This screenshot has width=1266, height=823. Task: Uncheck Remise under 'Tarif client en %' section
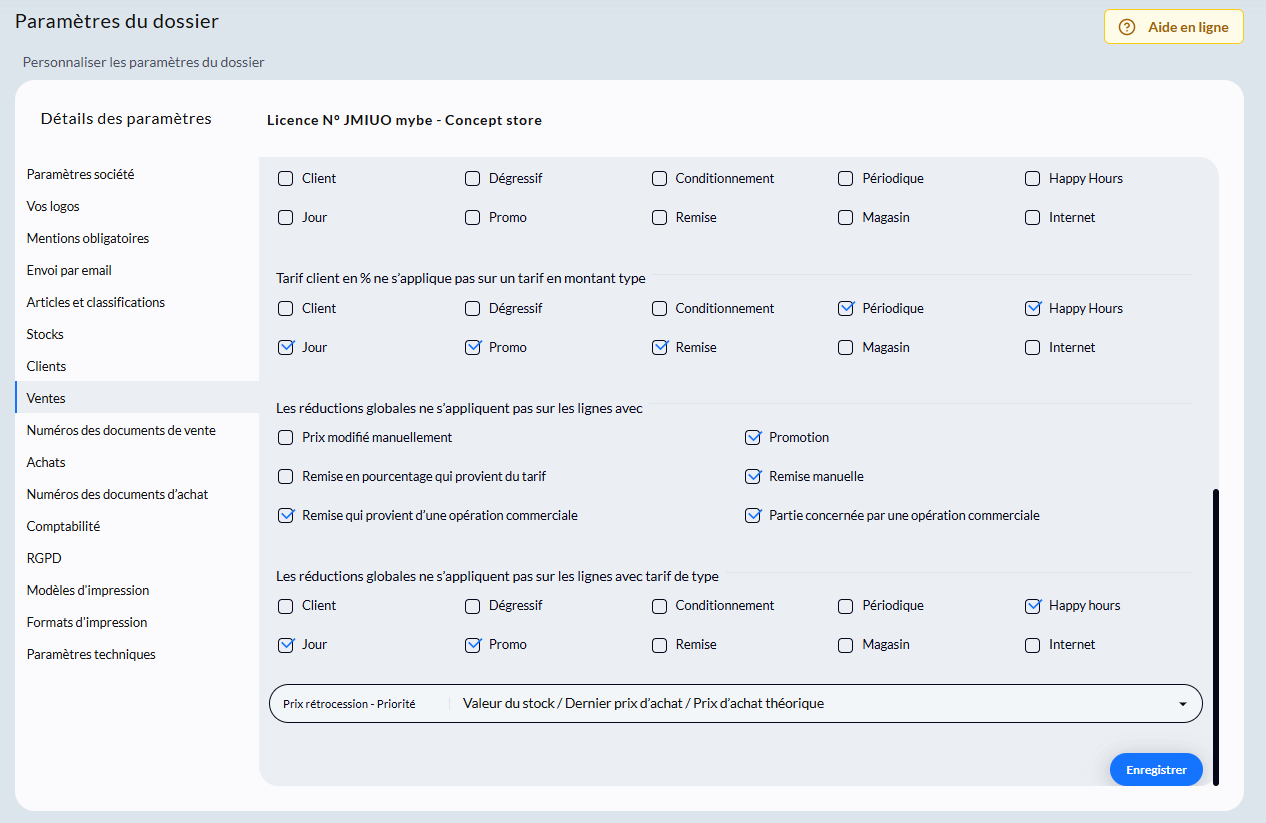pos(659,347)
